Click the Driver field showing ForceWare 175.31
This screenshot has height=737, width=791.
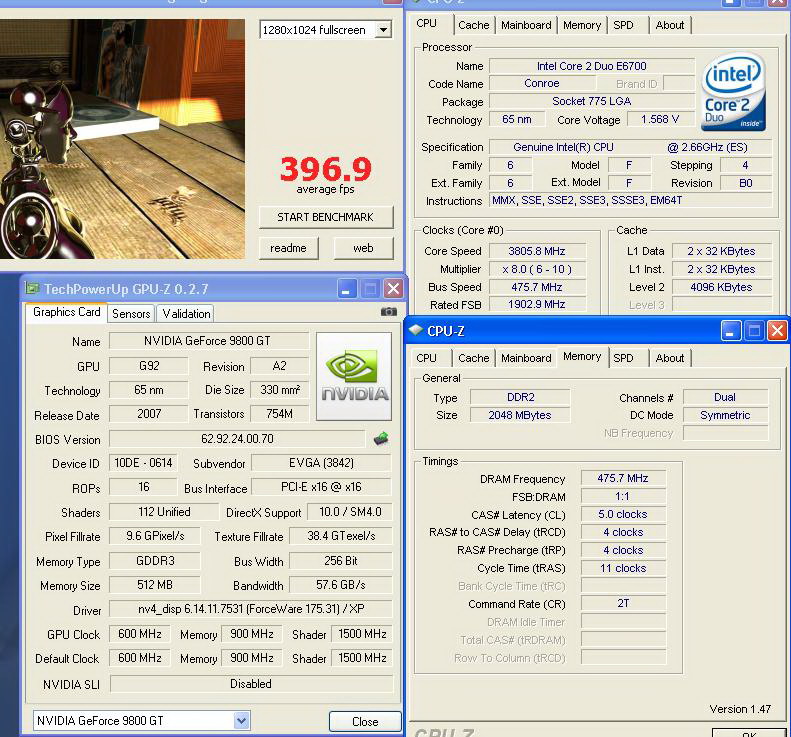point(251,609)
